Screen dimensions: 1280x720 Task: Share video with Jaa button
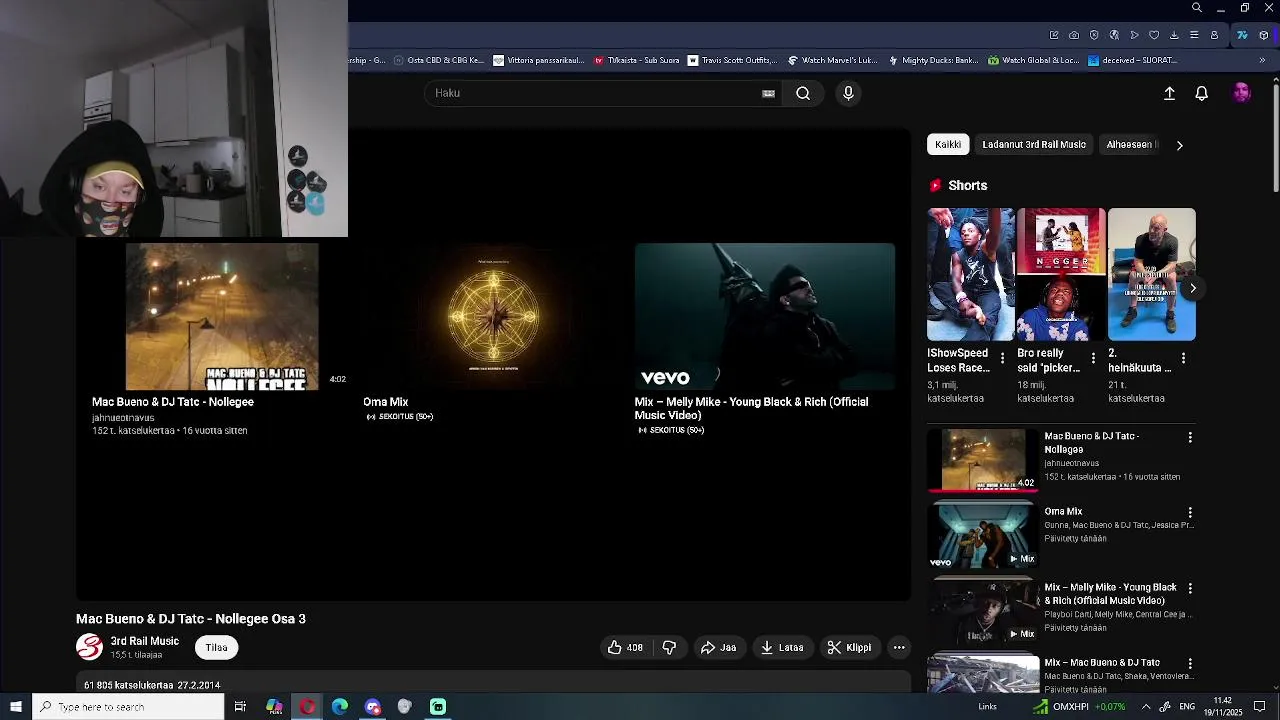pyautogui.click(x=718, y=647)
